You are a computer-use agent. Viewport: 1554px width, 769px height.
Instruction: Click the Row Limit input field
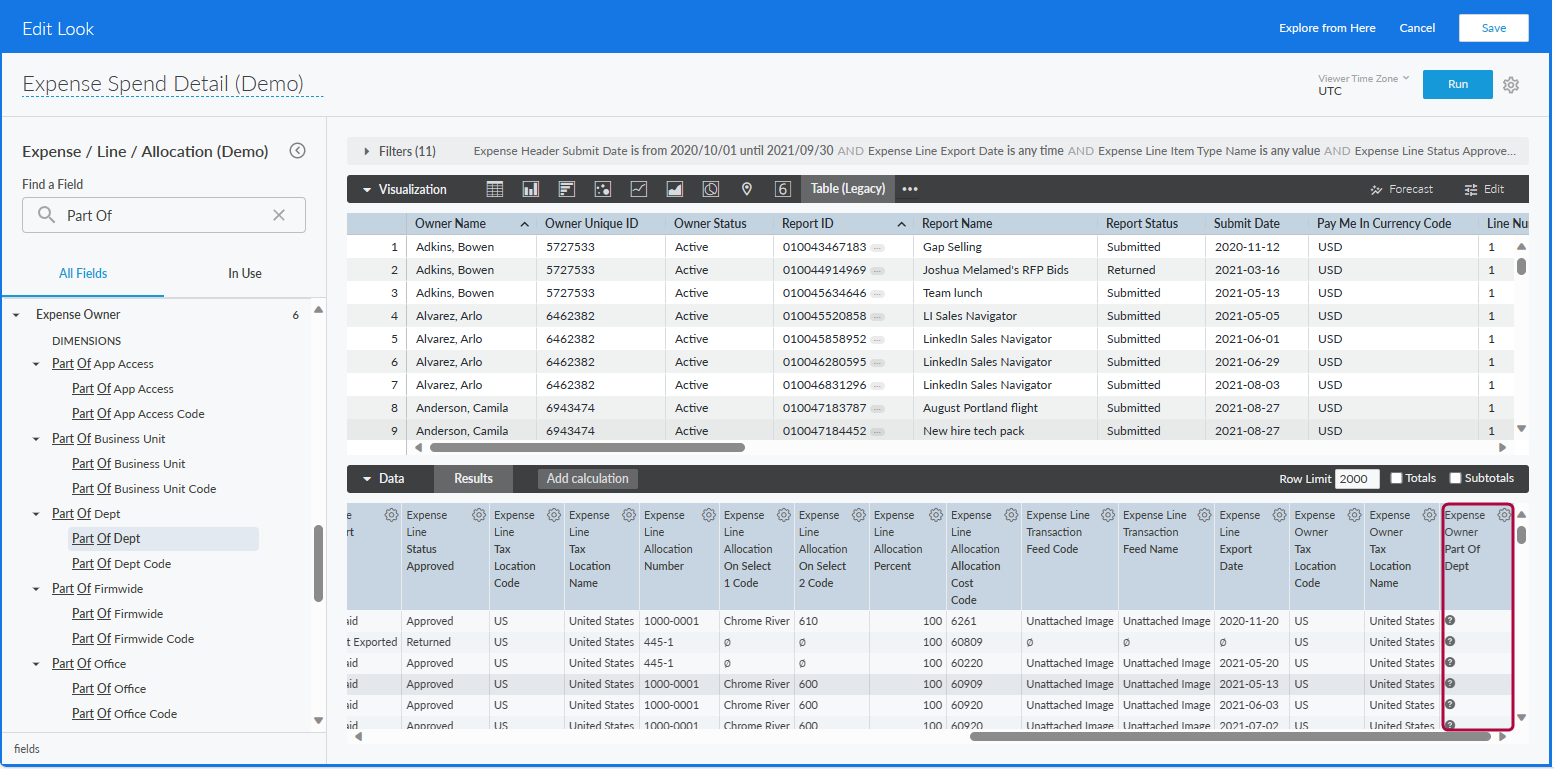(x=1357, y=479)
